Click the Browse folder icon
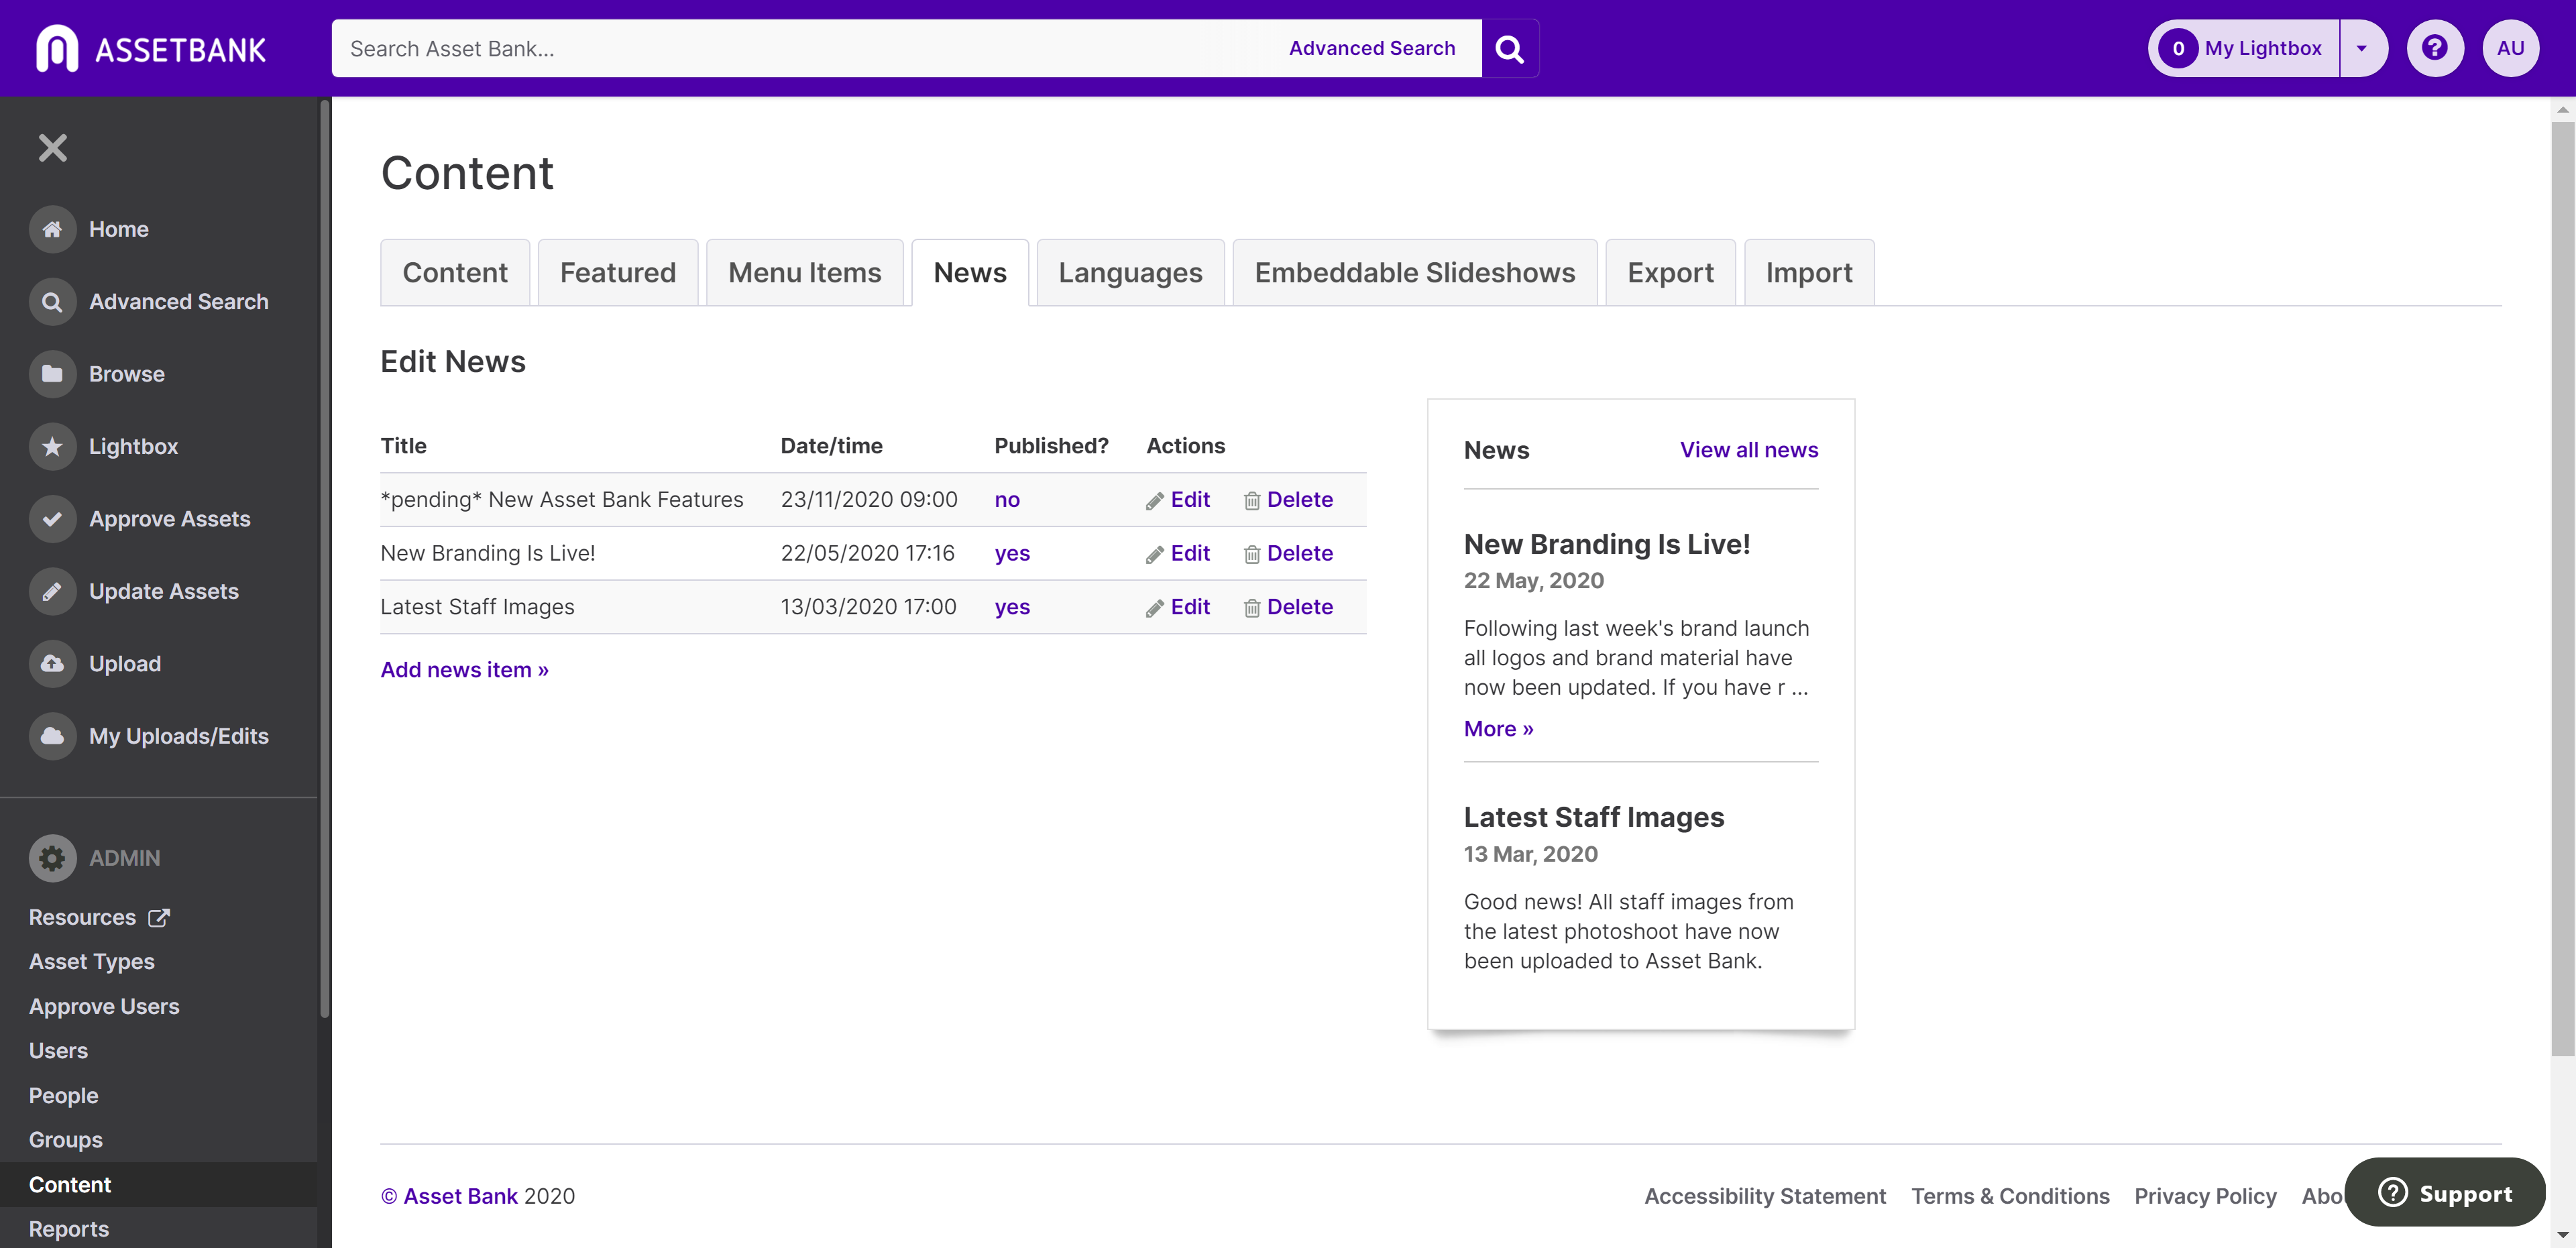Screen dimensions: 2576x1248 52,374
